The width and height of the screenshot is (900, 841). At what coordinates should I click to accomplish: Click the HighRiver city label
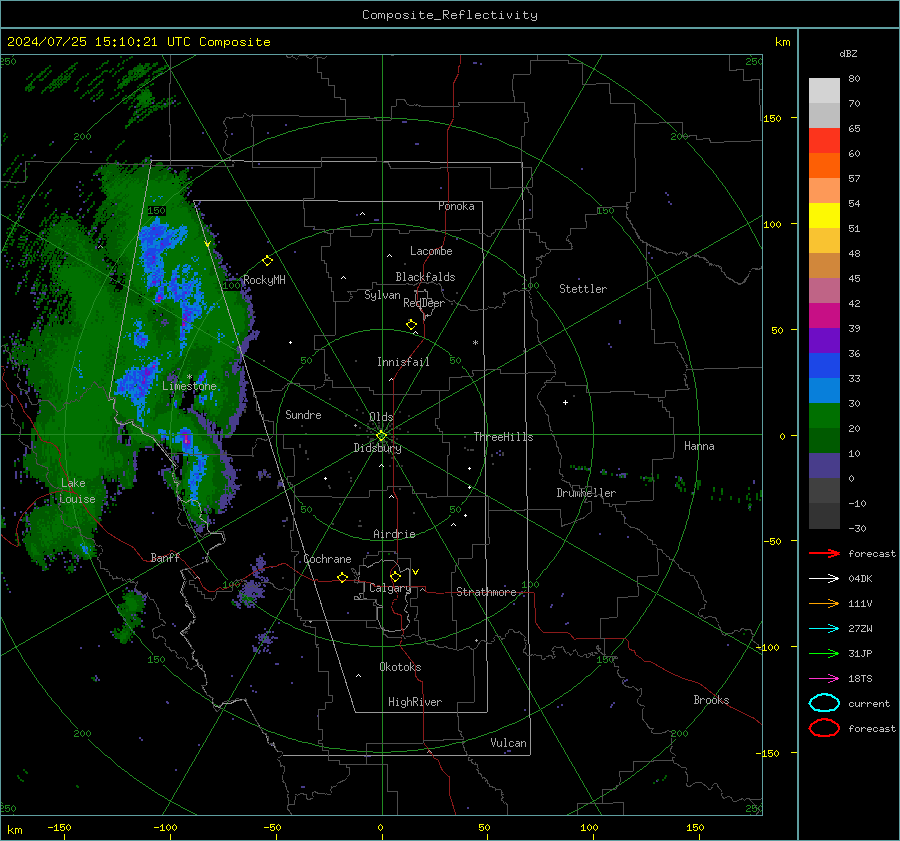point(415,702)
